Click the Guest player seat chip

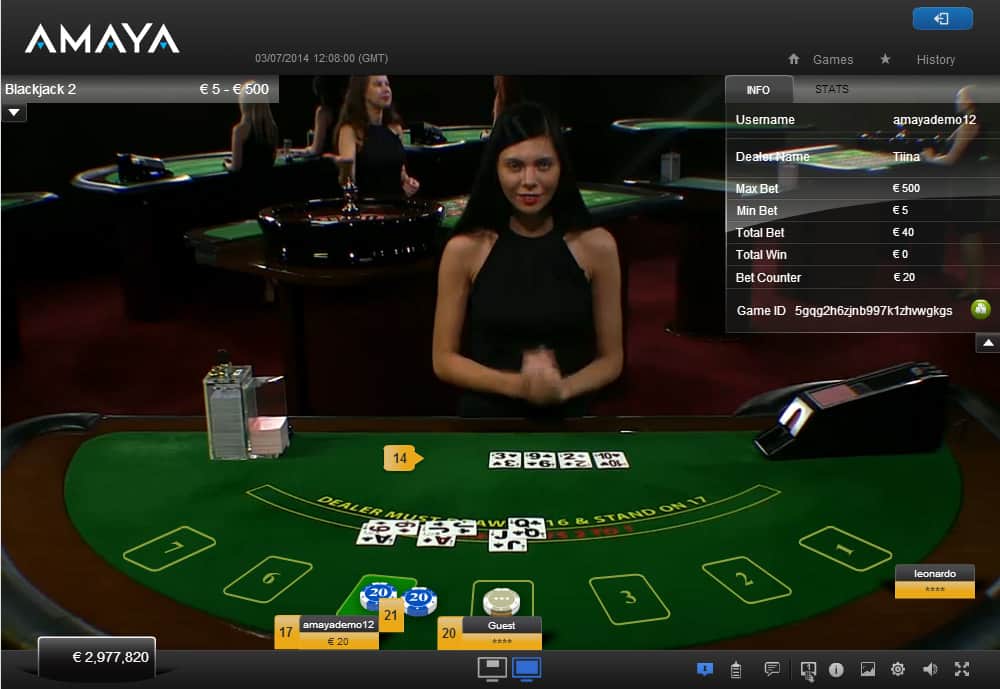click(x=501, y=600)
